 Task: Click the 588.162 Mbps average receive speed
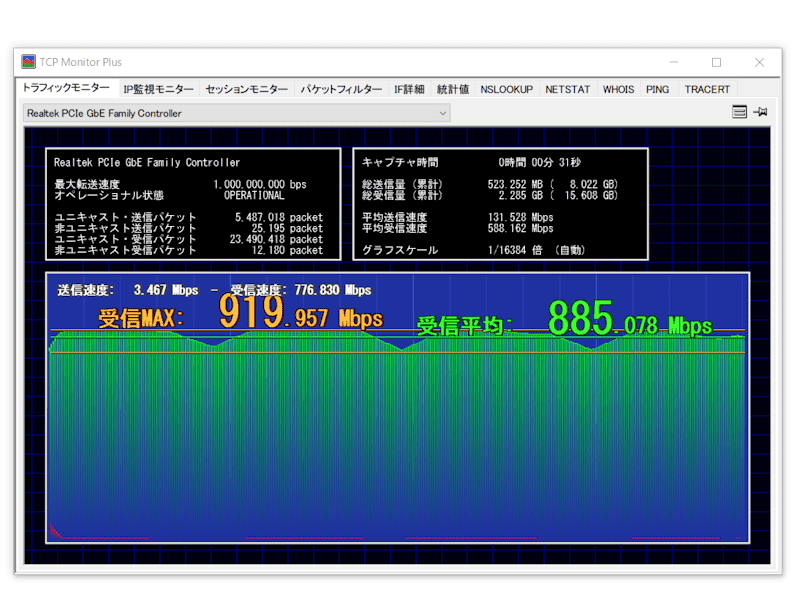(x=520, y=228)
